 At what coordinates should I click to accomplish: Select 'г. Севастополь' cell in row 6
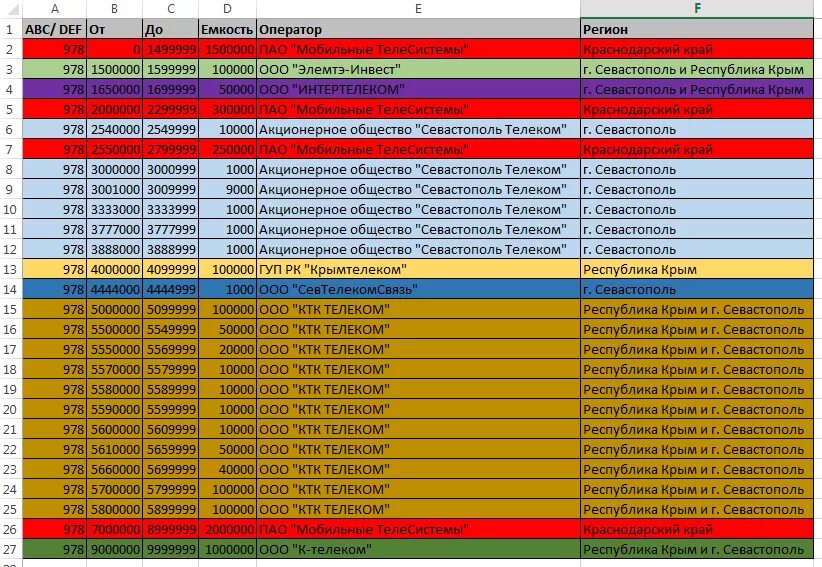click(x=697, y=129)
